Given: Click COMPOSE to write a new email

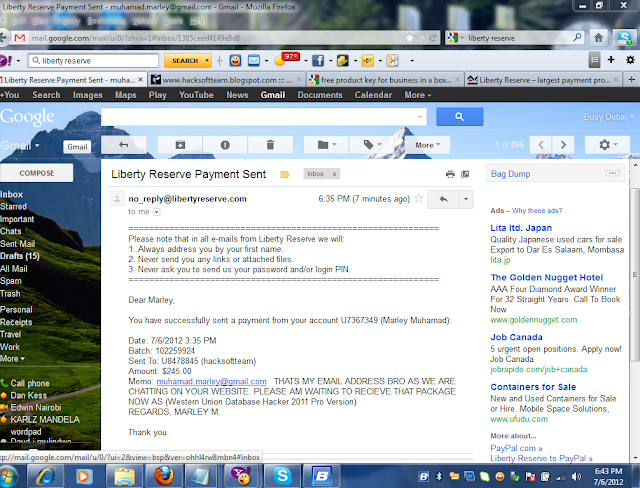Looking at the screenshot, I should (37, 173).
